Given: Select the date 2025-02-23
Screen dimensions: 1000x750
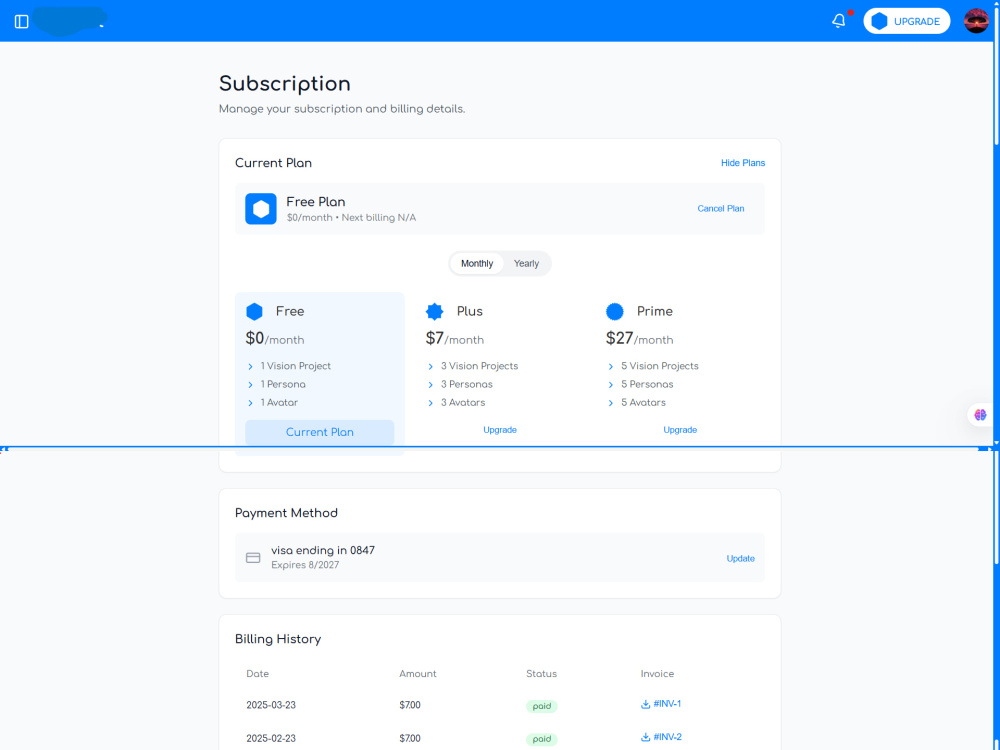Looking at the screenshot, I should (271, 739).
